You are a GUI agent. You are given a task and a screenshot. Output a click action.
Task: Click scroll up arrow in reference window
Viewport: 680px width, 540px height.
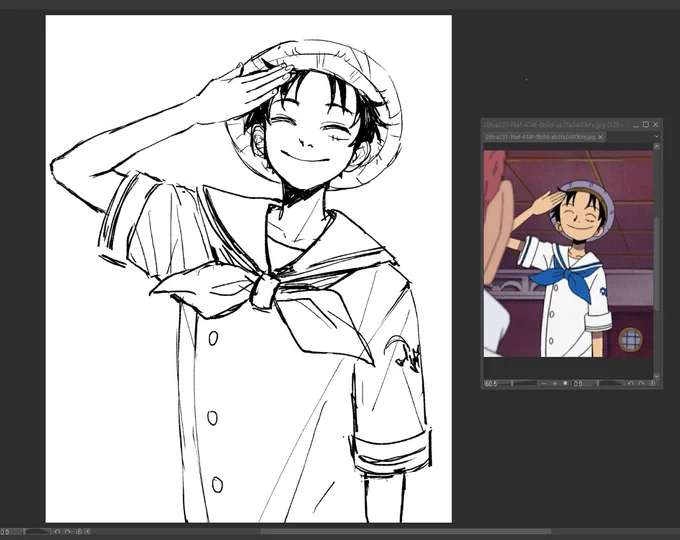pyautogui.click(x=656, y=147)
